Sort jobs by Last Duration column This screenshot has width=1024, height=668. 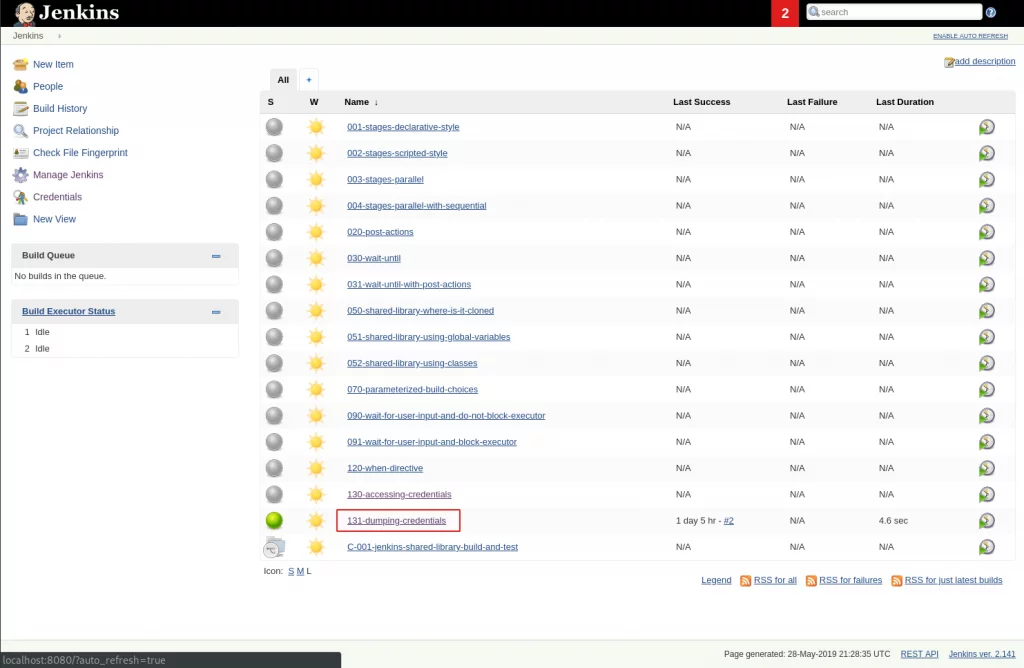tap(904, 102)
